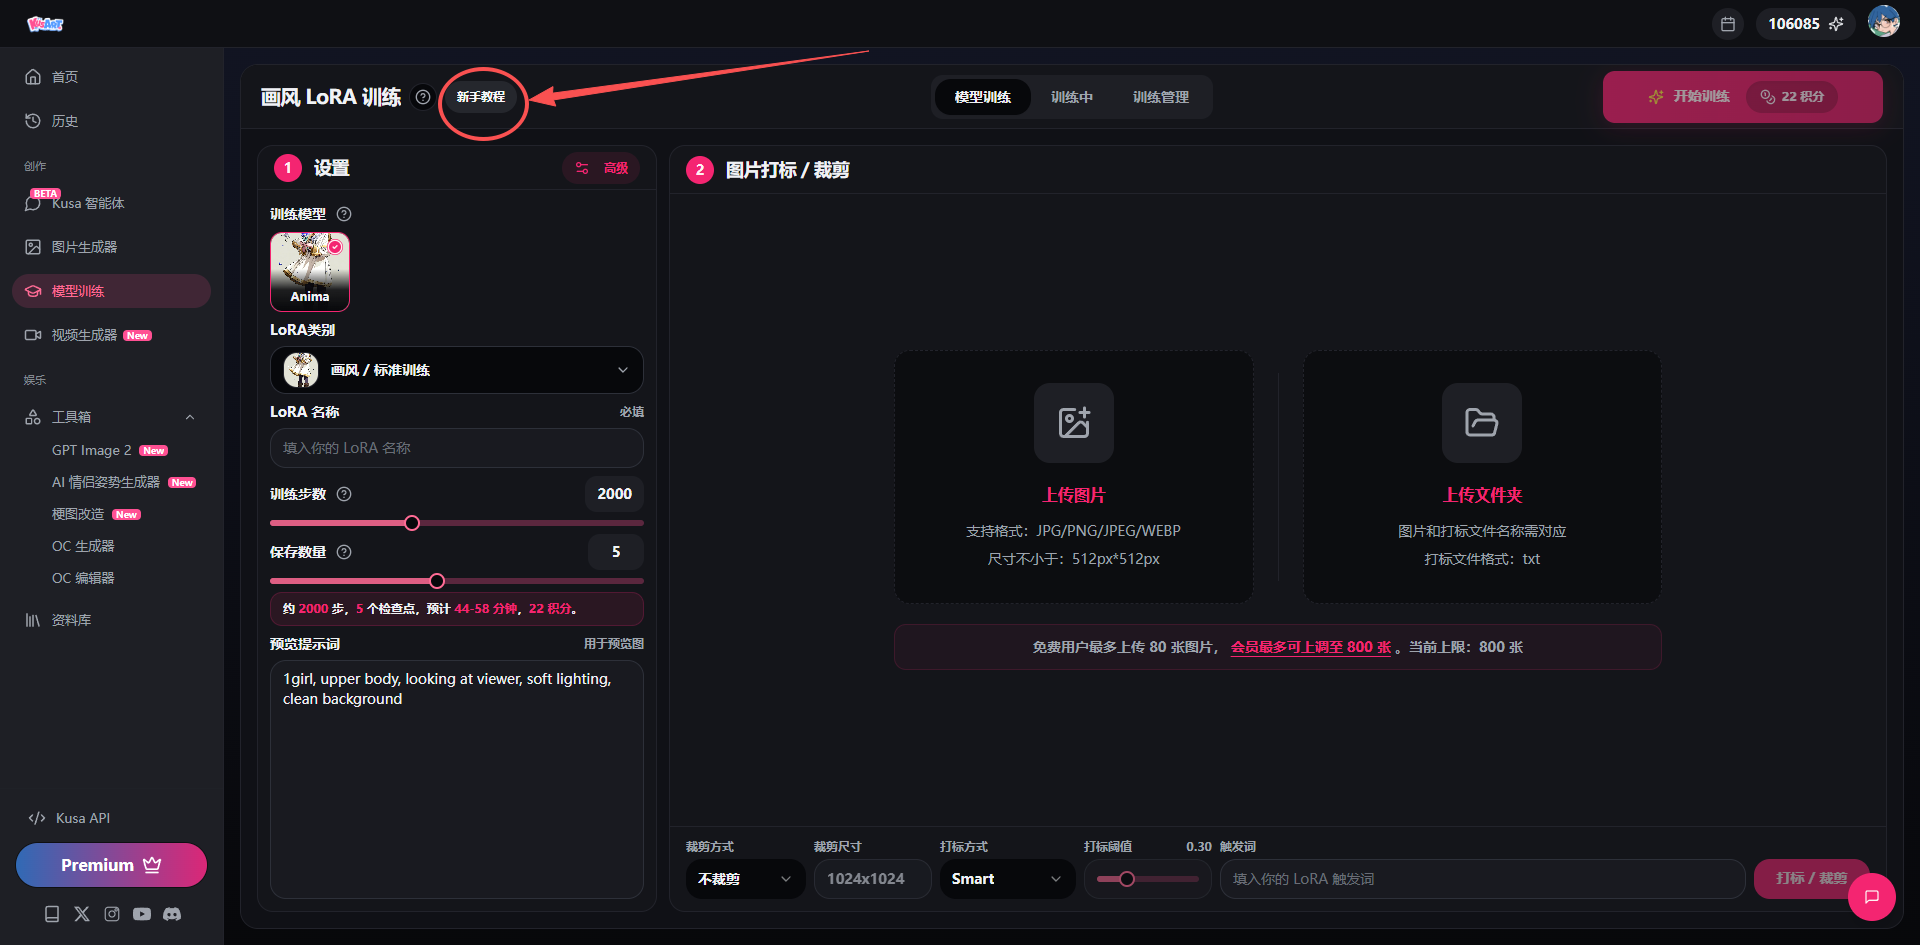1920x945 pixels.
Task: Click help icon next to 画风 LoRA 训练 title
Action: pyautogui.click(x=423, y=97)
